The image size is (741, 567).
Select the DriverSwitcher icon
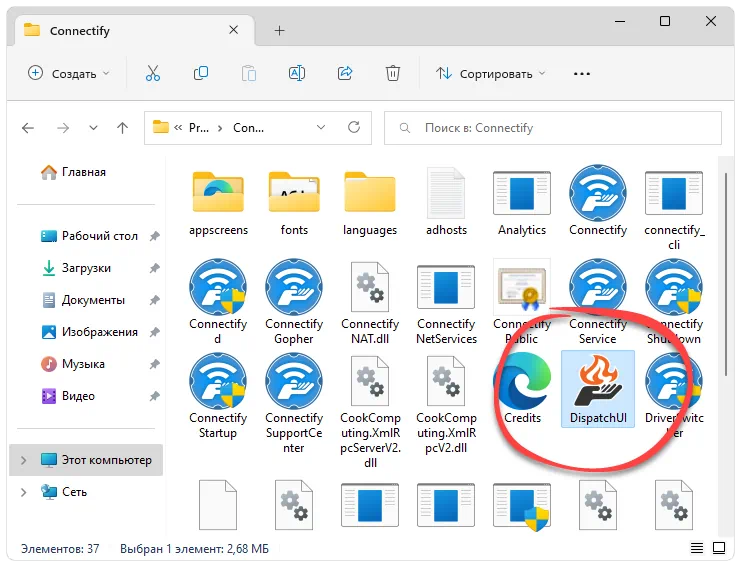674,396
